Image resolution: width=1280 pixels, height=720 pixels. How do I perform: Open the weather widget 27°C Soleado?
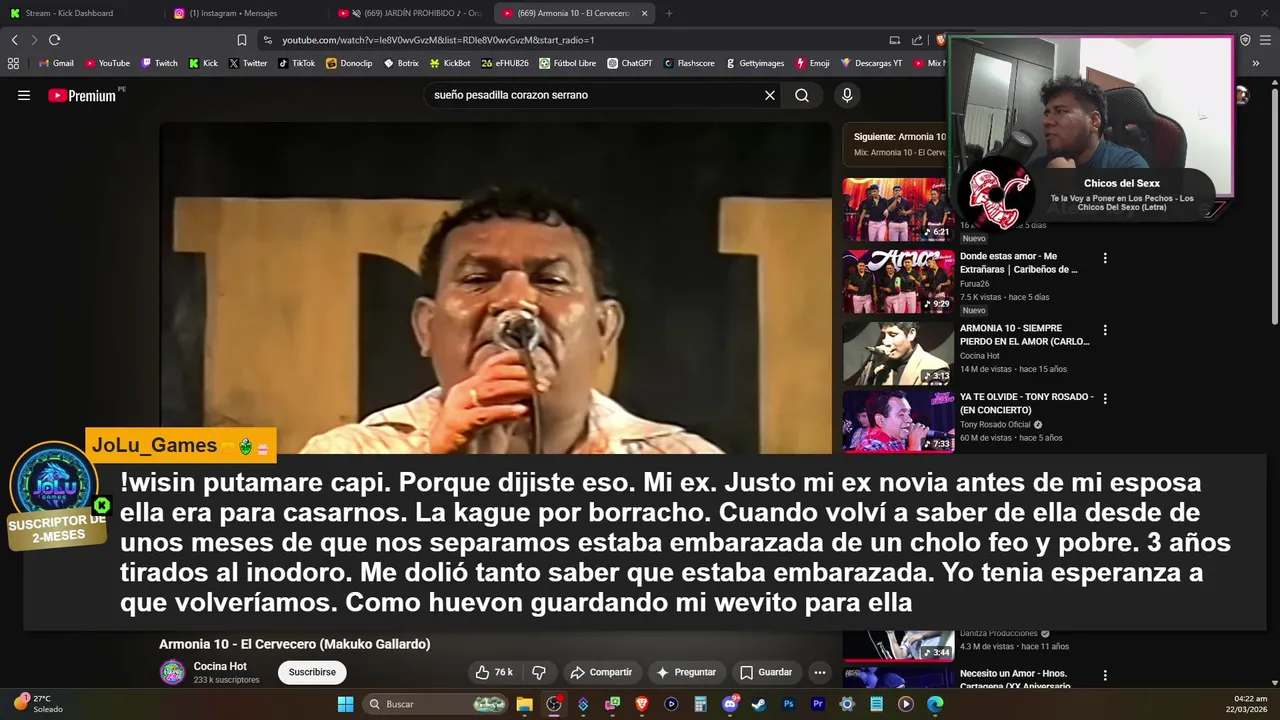point(38,704)
